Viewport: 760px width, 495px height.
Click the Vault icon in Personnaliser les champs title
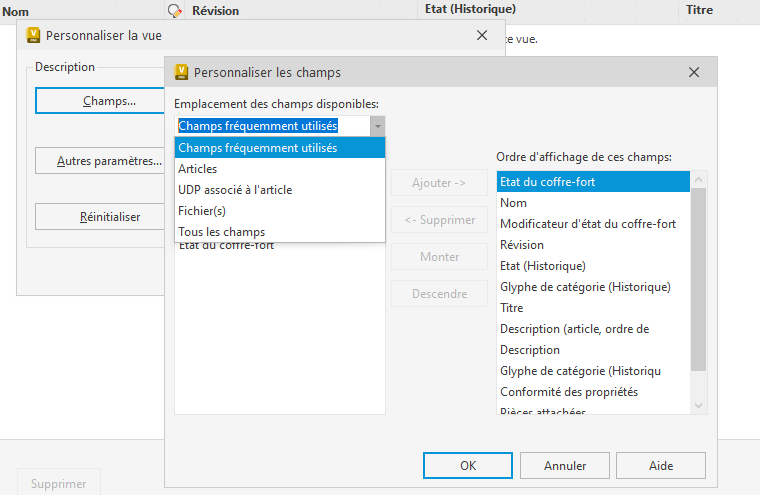tap(181, 72)
